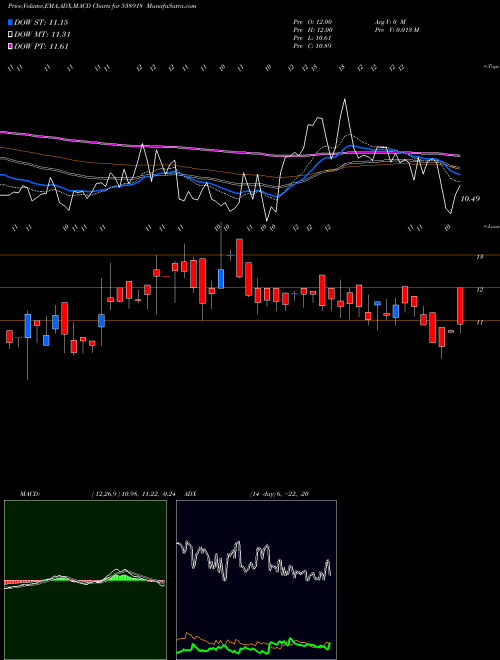Click the price axis label 11

pyautogui.click(x=479, y=322)
